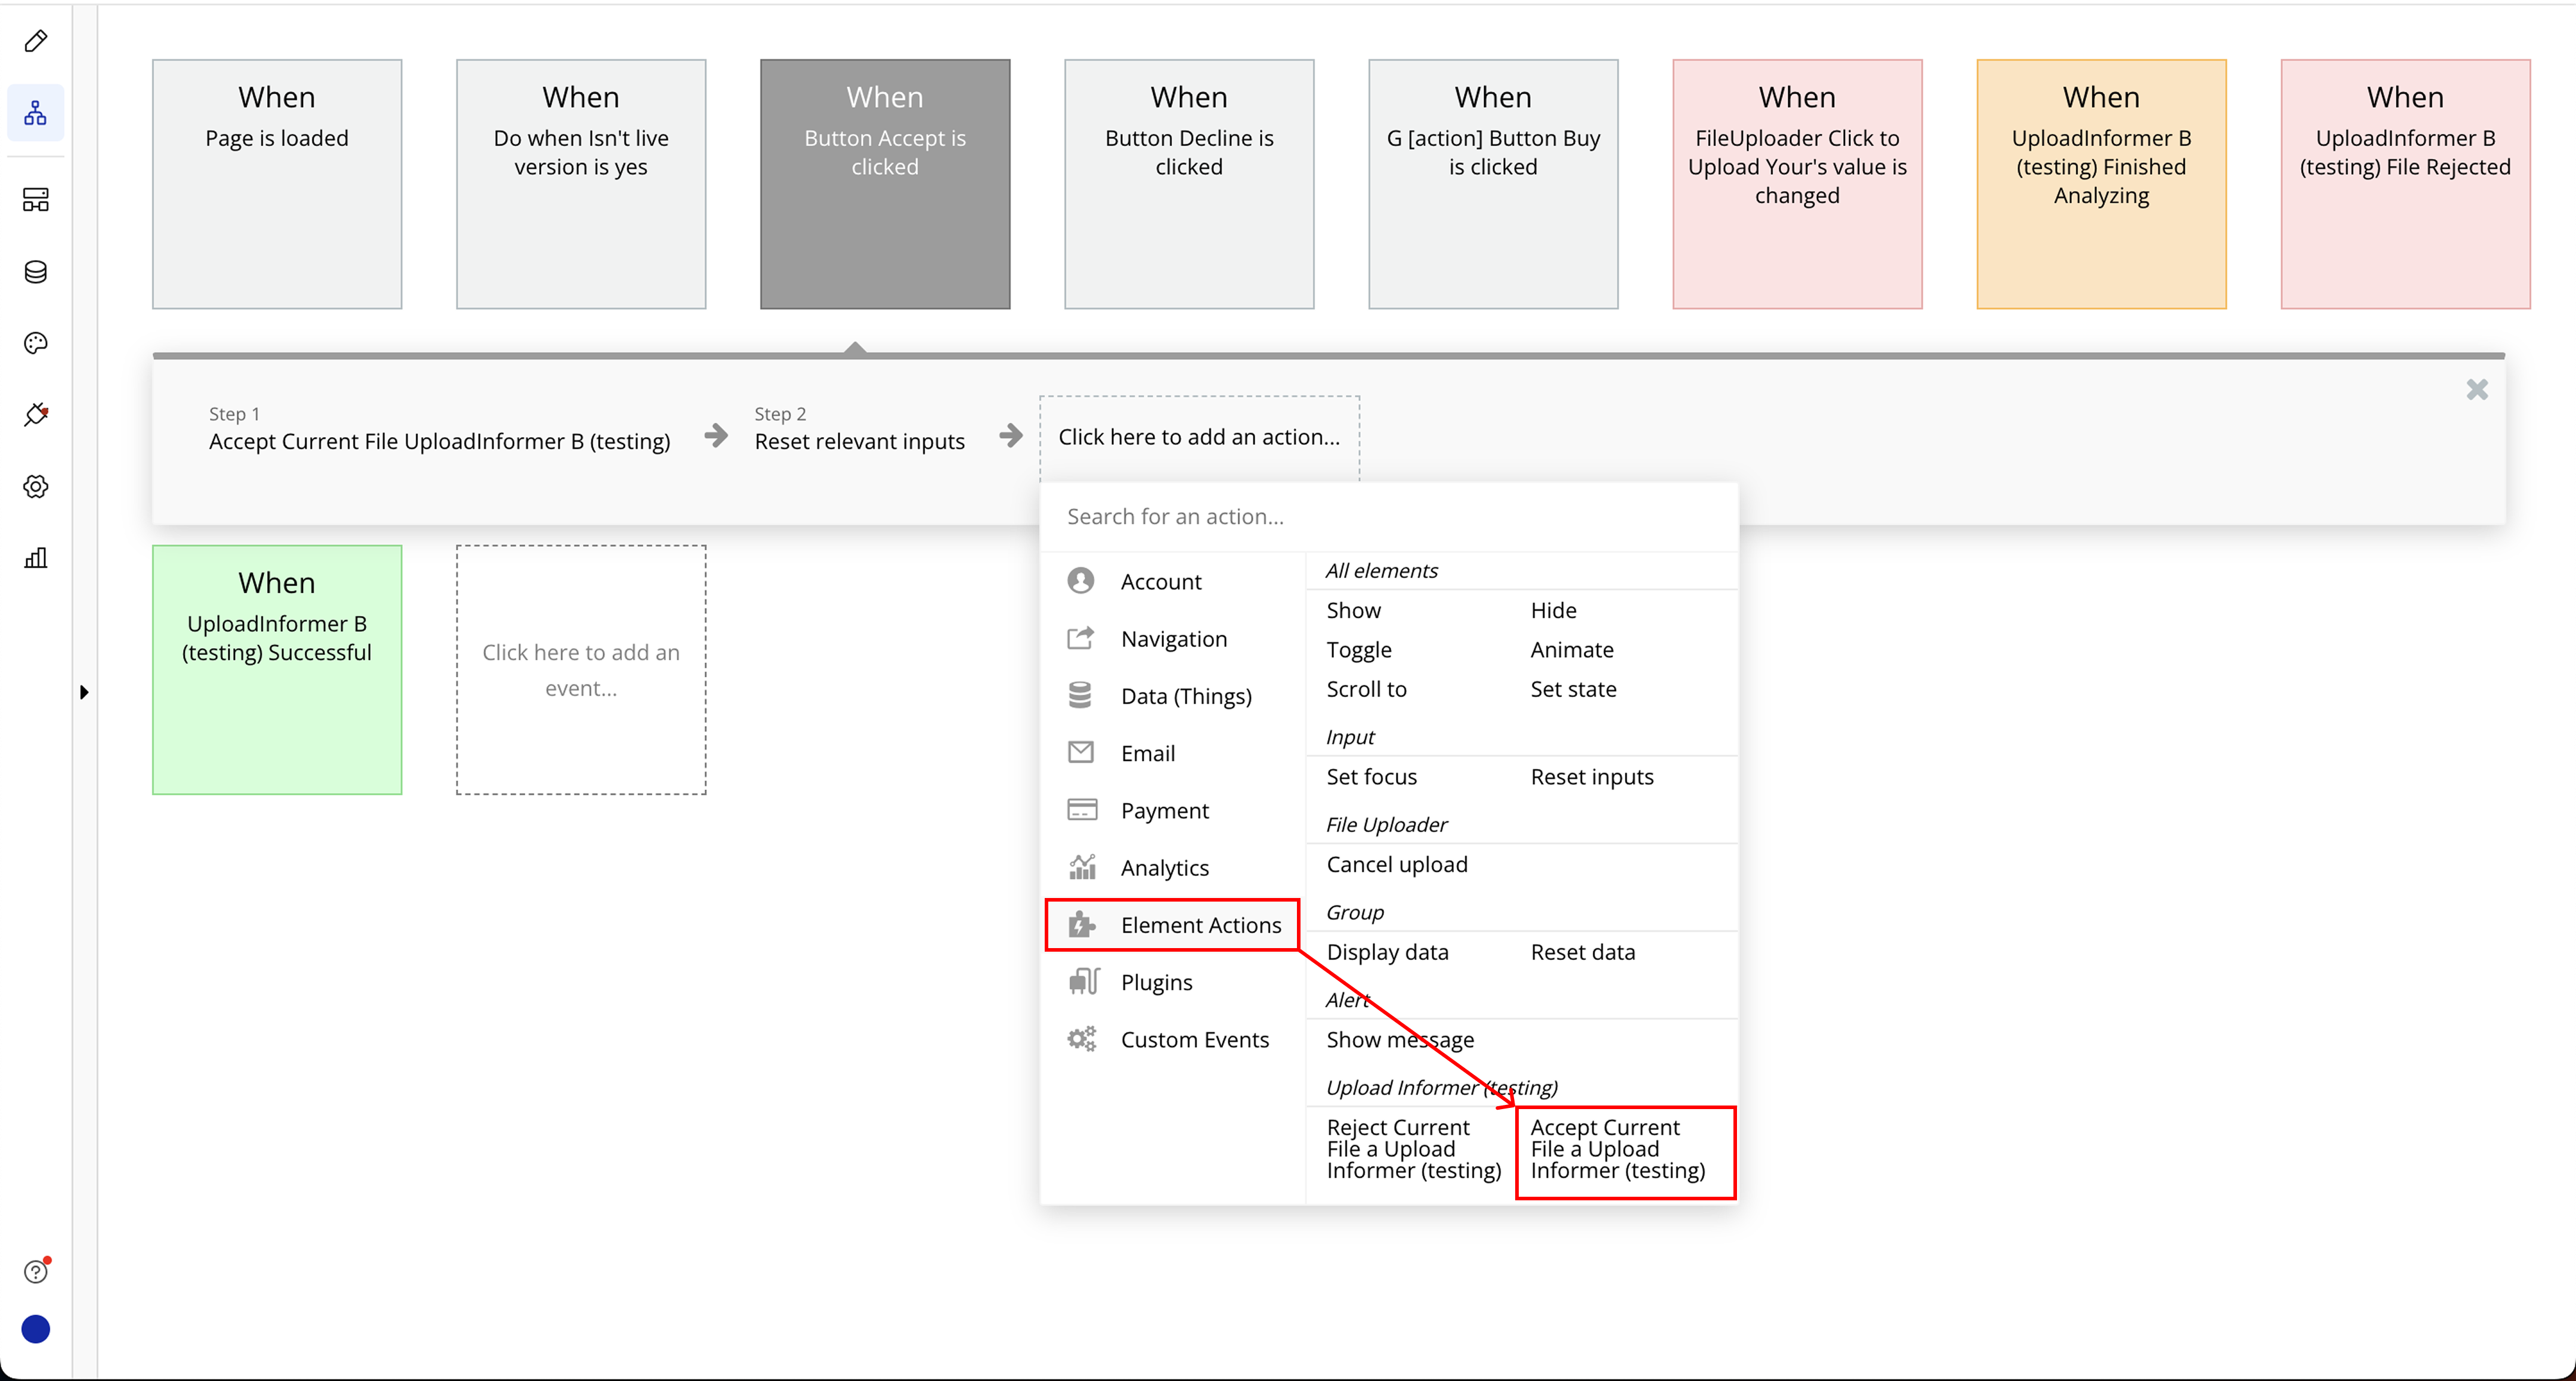Open the Styles palette icon

tap(36, 343)
